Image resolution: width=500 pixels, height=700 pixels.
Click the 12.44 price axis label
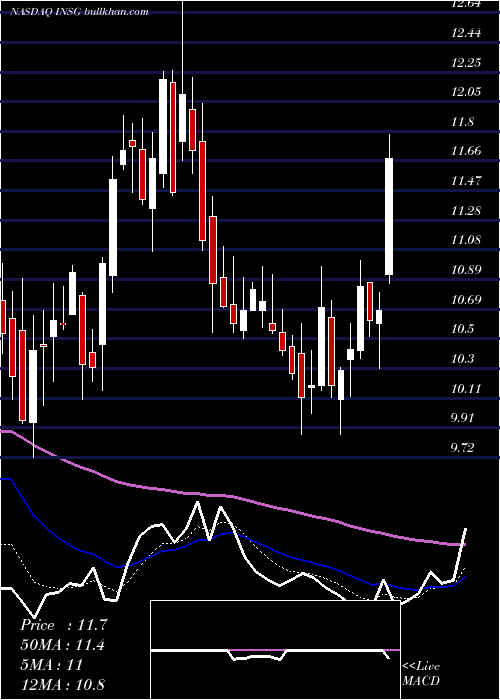point(467,33)
